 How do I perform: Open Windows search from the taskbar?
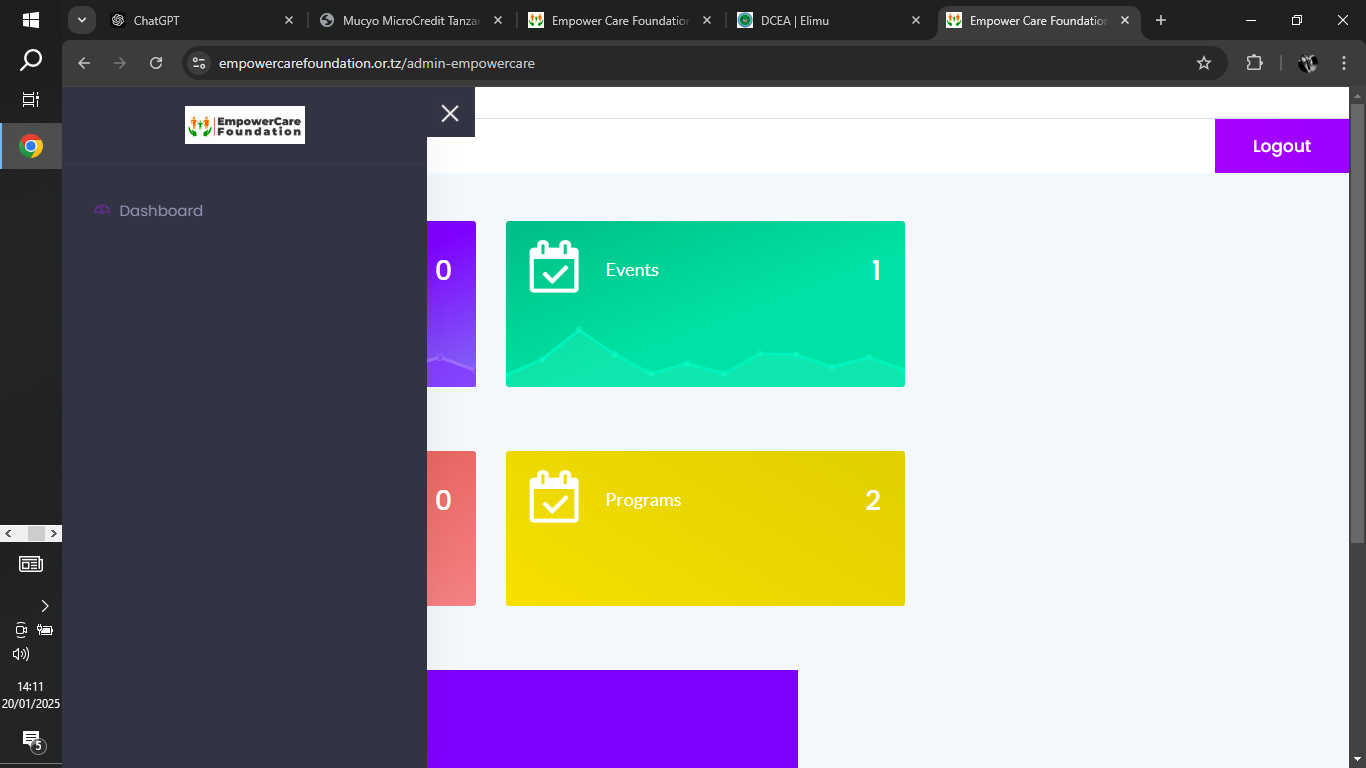pos(31,61)
